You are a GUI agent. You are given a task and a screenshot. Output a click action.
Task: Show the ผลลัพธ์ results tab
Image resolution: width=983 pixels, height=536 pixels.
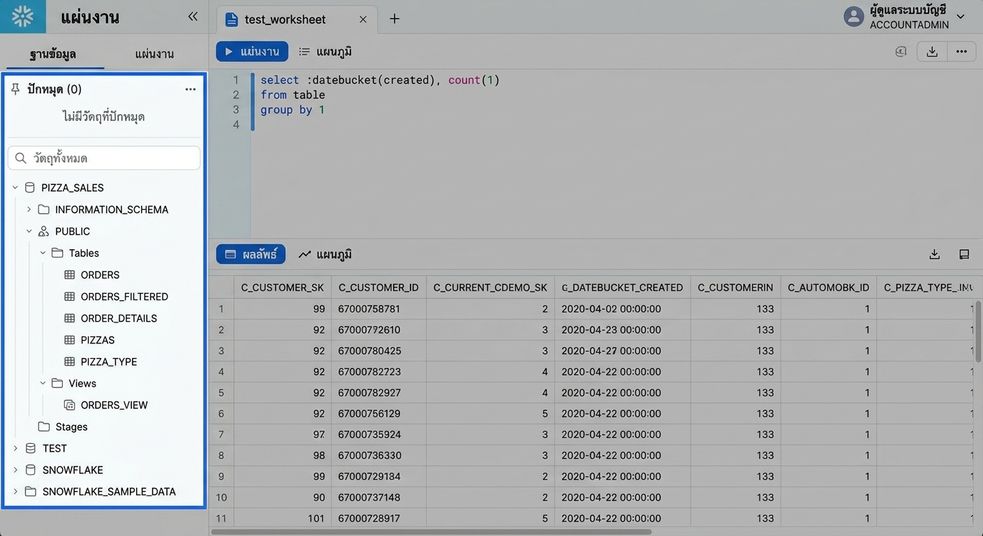(251, 255)
